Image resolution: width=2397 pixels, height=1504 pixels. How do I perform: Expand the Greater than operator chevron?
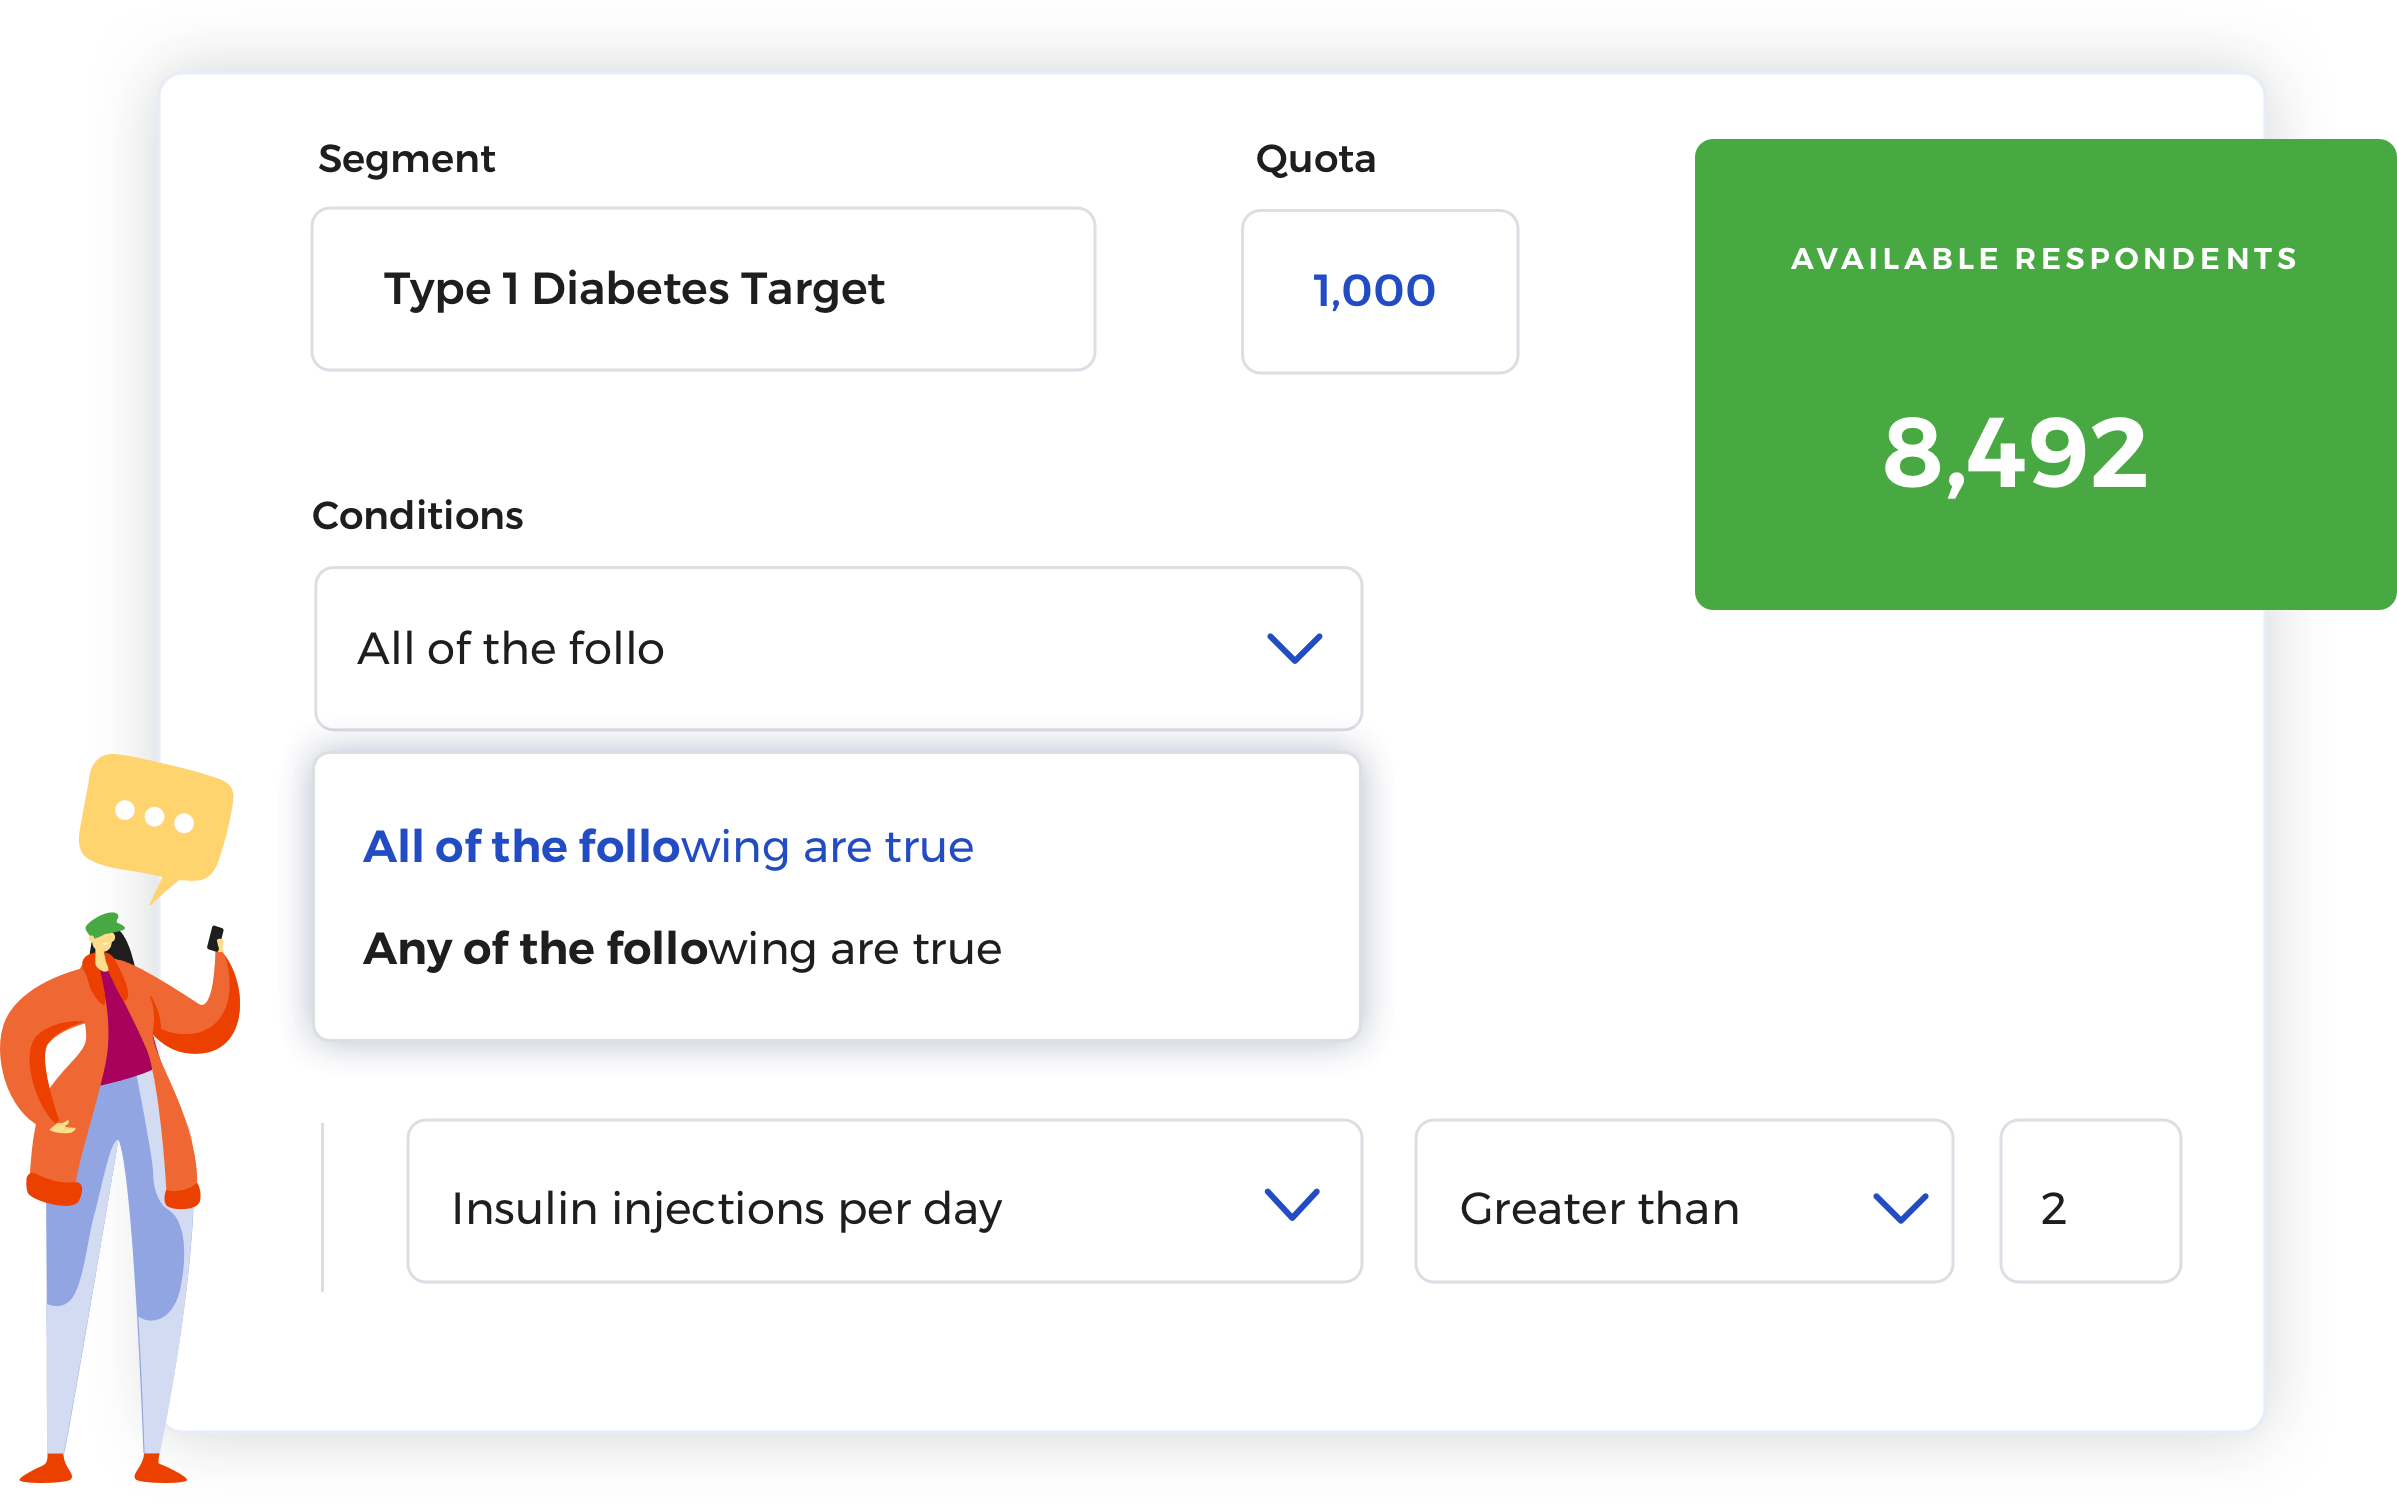click(1899, 1207)
